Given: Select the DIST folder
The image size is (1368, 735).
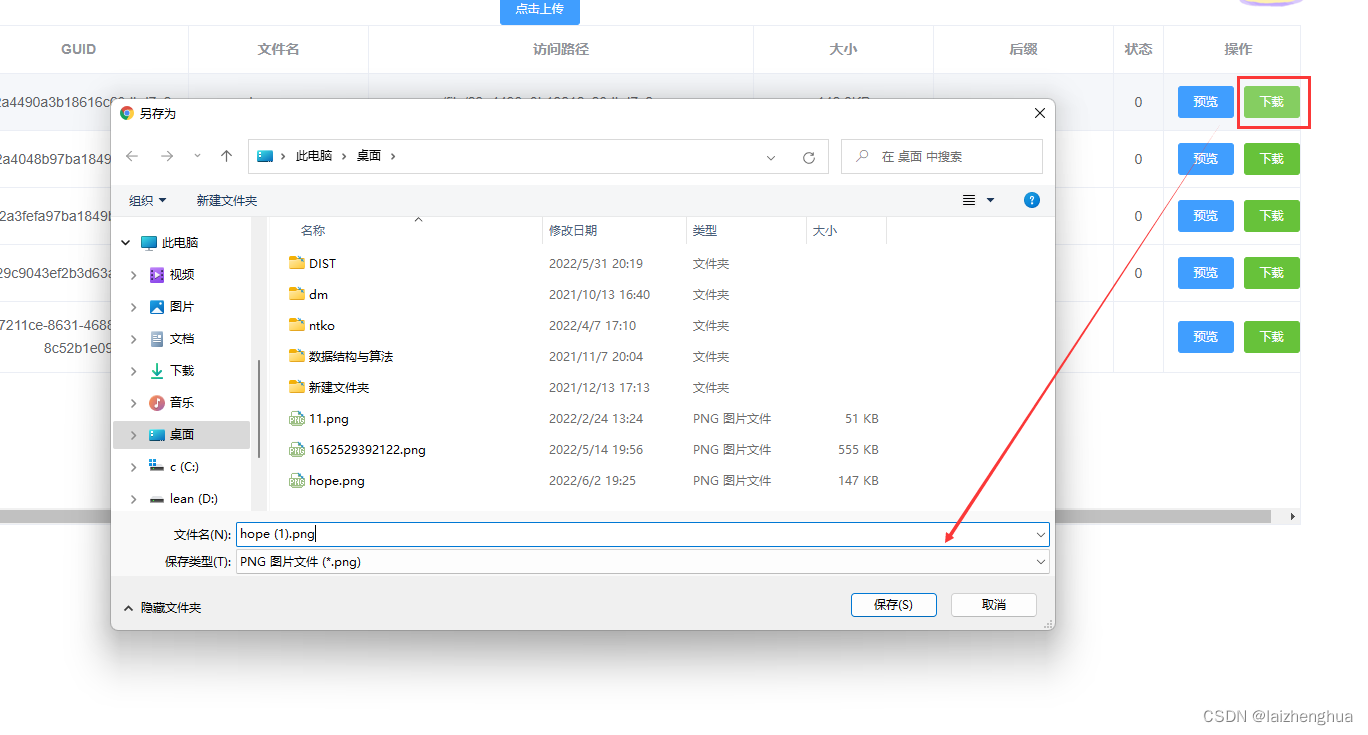Looking at the screenshot, I should coord(322,264).
